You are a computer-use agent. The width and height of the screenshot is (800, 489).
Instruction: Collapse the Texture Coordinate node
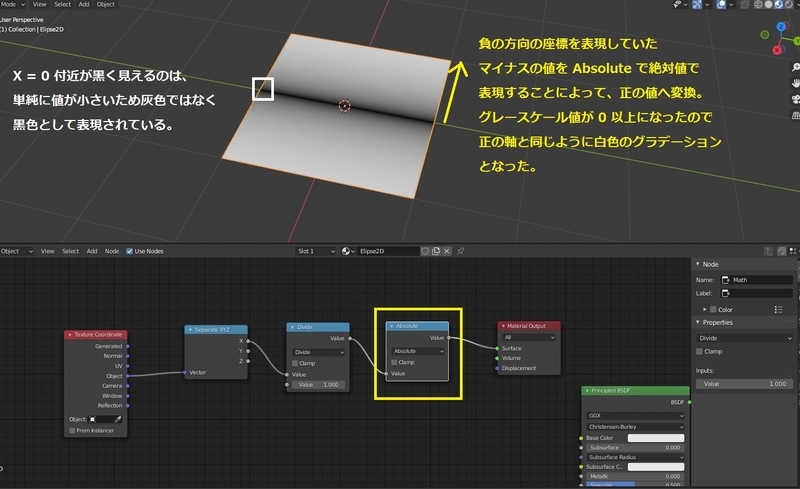(70, 335)
